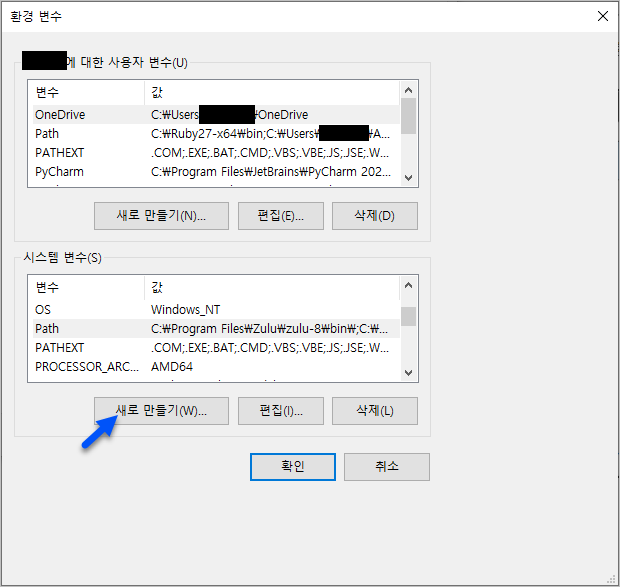
Task: Click the system variables 새로 만들기(W)... button
Action: pos(161,411)
